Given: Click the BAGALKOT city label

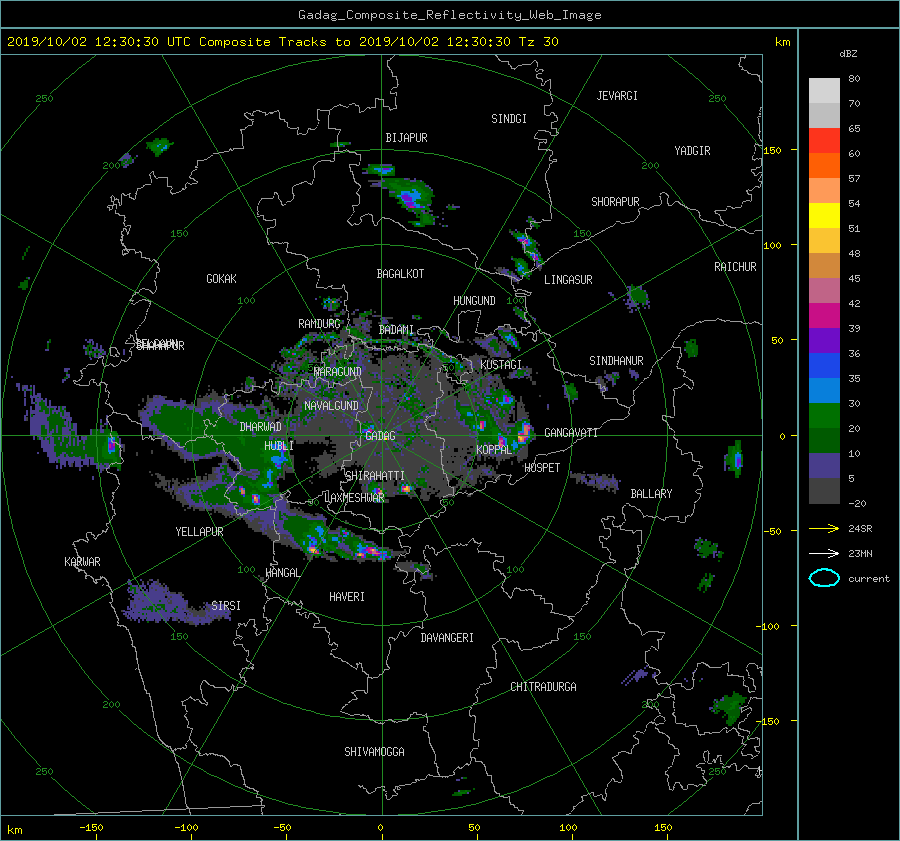Looking at the screenshot, I should pyautogui.click(x=400, y=274).
